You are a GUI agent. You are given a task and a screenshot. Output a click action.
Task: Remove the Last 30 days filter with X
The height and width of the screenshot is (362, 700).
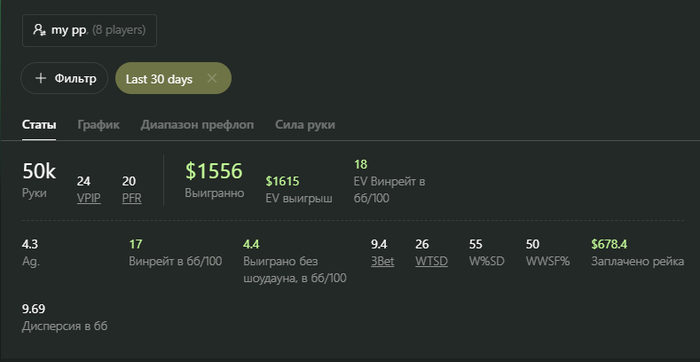(x=212, y=79)
